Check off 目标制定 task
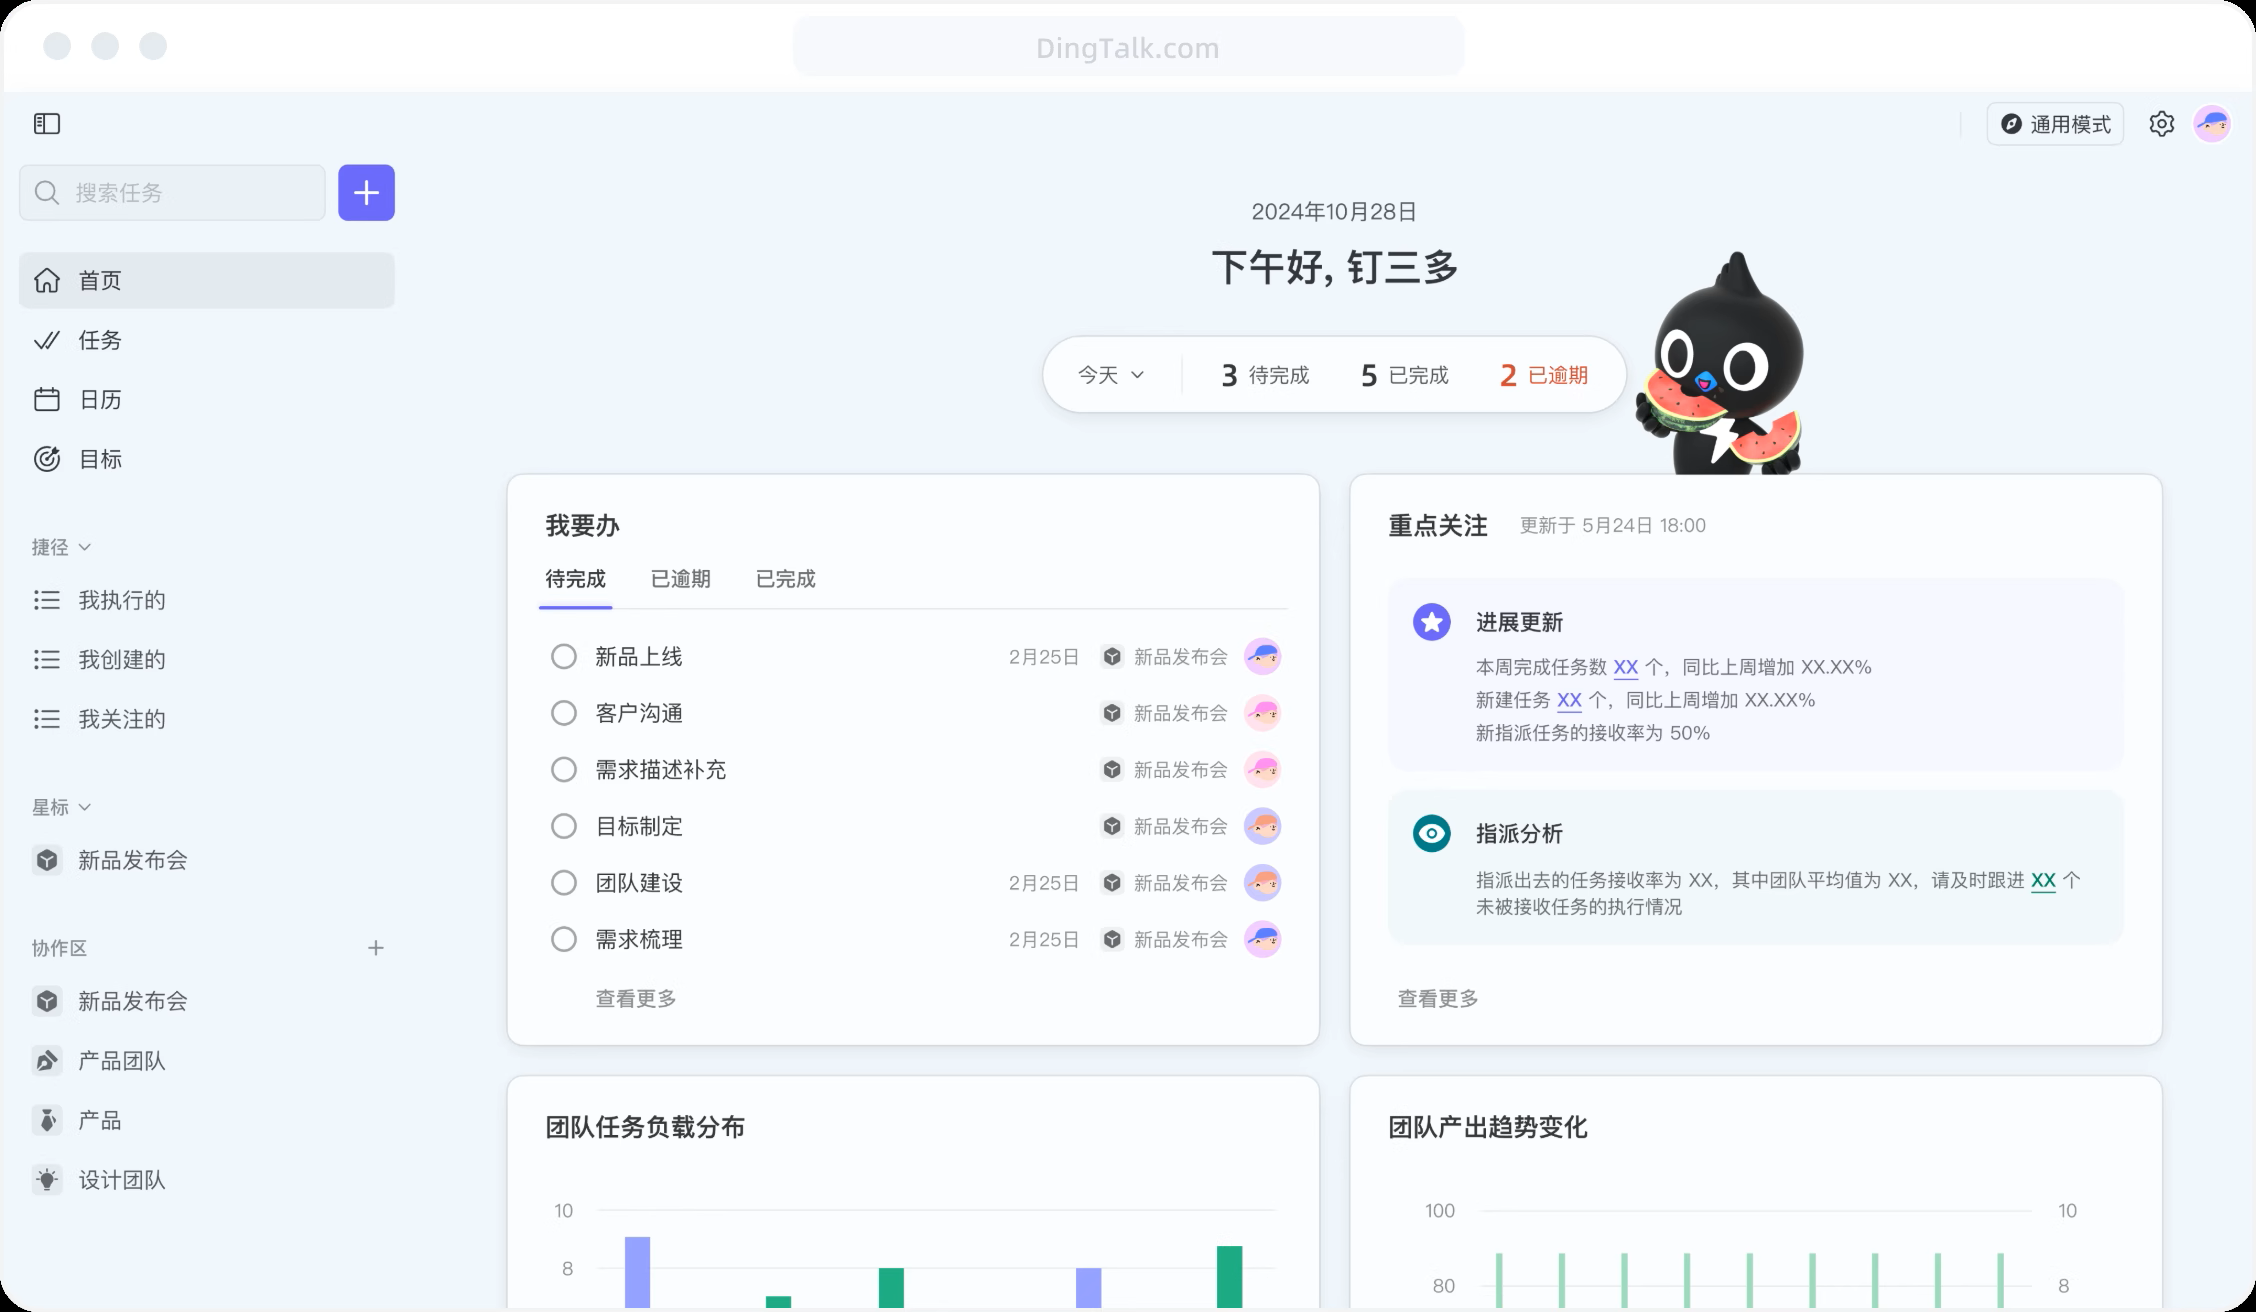Image resolution: width=2256 pixels, height=1312 pixels. click(x=564, y=826)
